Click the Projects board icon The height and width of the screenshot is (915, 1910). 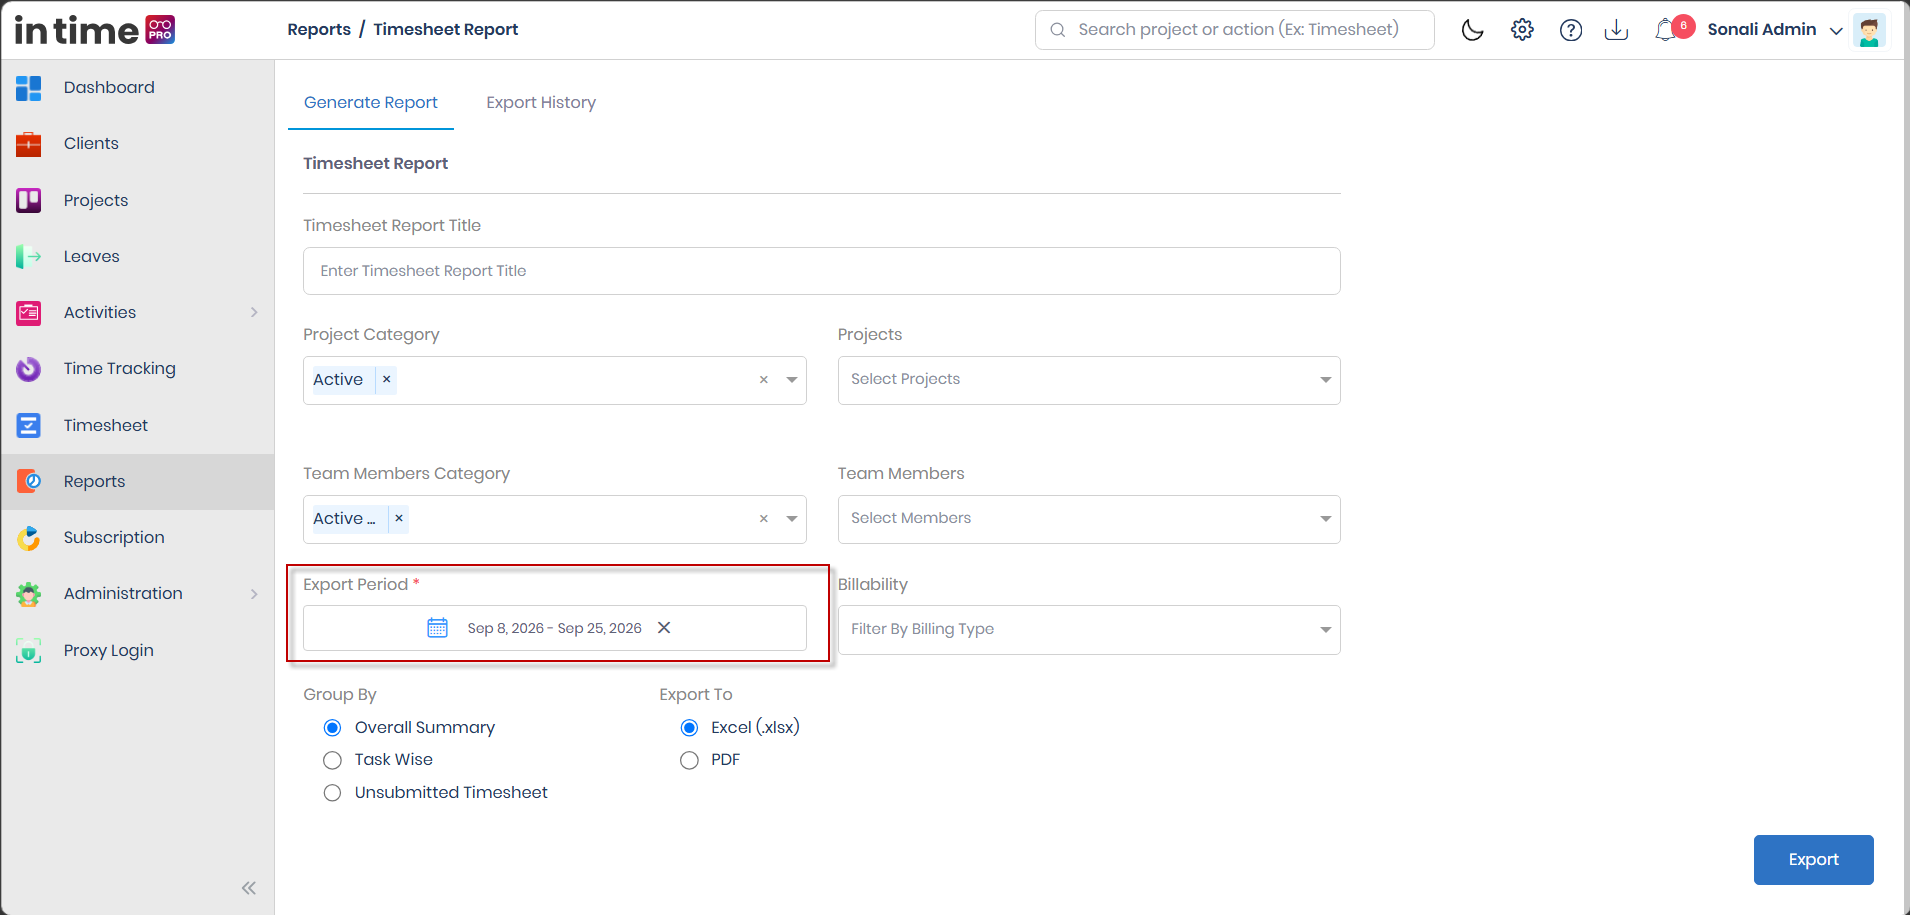tap(29, 200)
